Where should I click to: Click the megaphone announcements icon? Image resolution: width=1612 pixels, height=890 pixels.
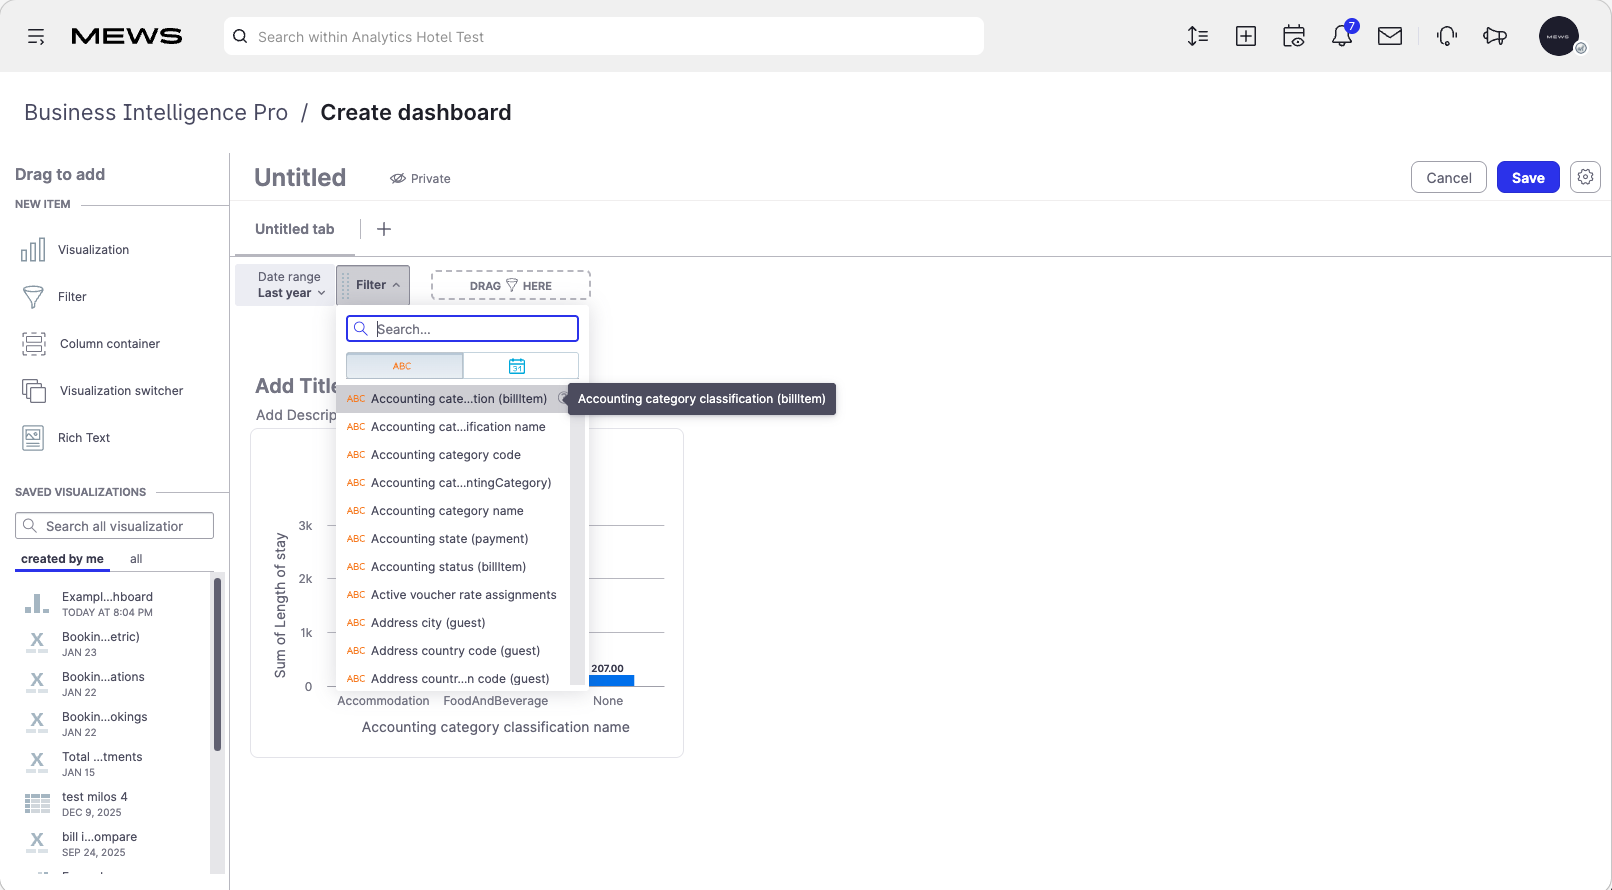click(1495, 37)
